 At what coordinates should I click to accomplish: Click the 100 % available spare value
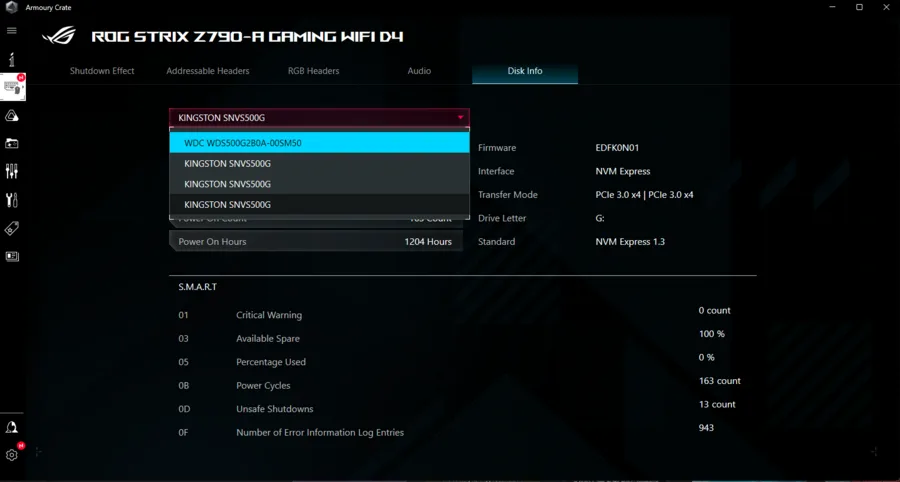click(x=712, y=334)
